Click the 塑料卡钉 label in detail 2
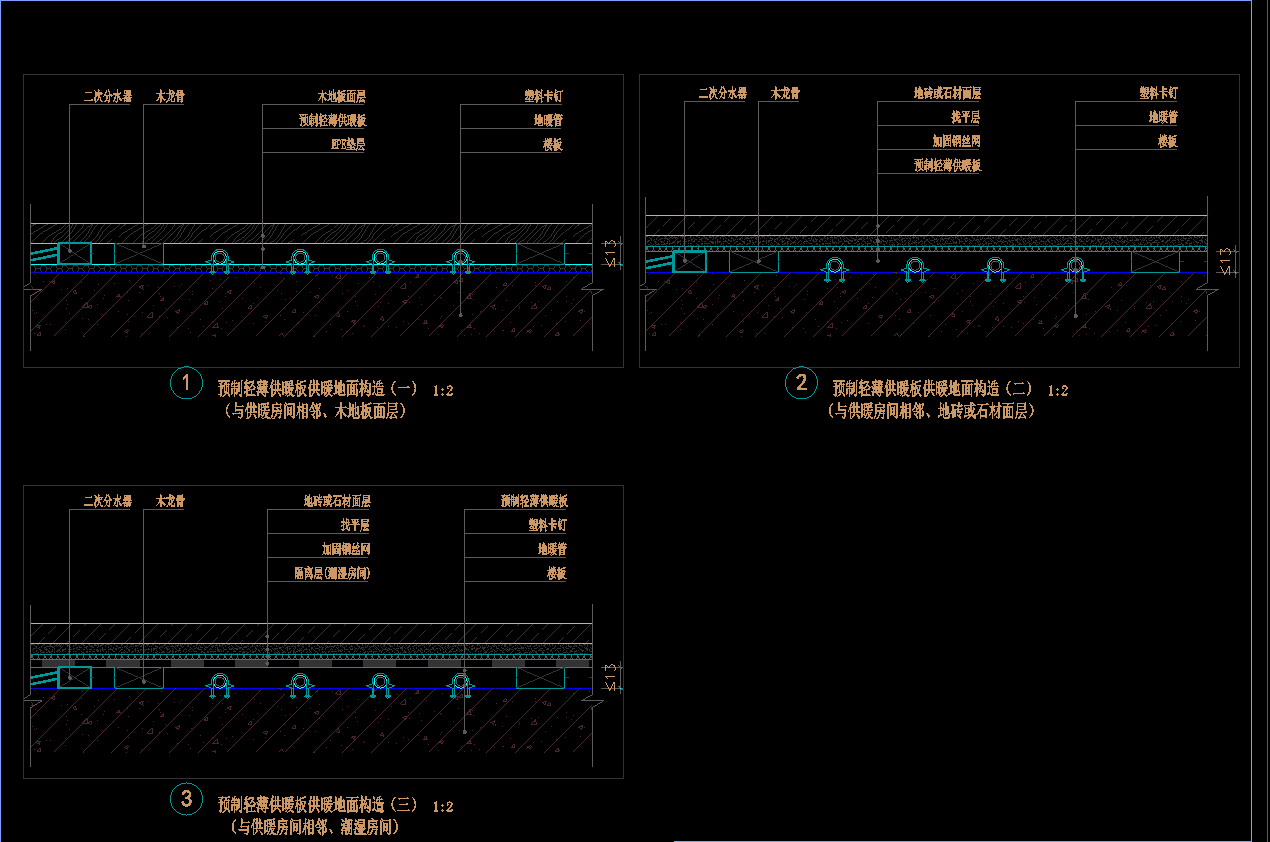1270x842 pixels. pos(1157,93)
